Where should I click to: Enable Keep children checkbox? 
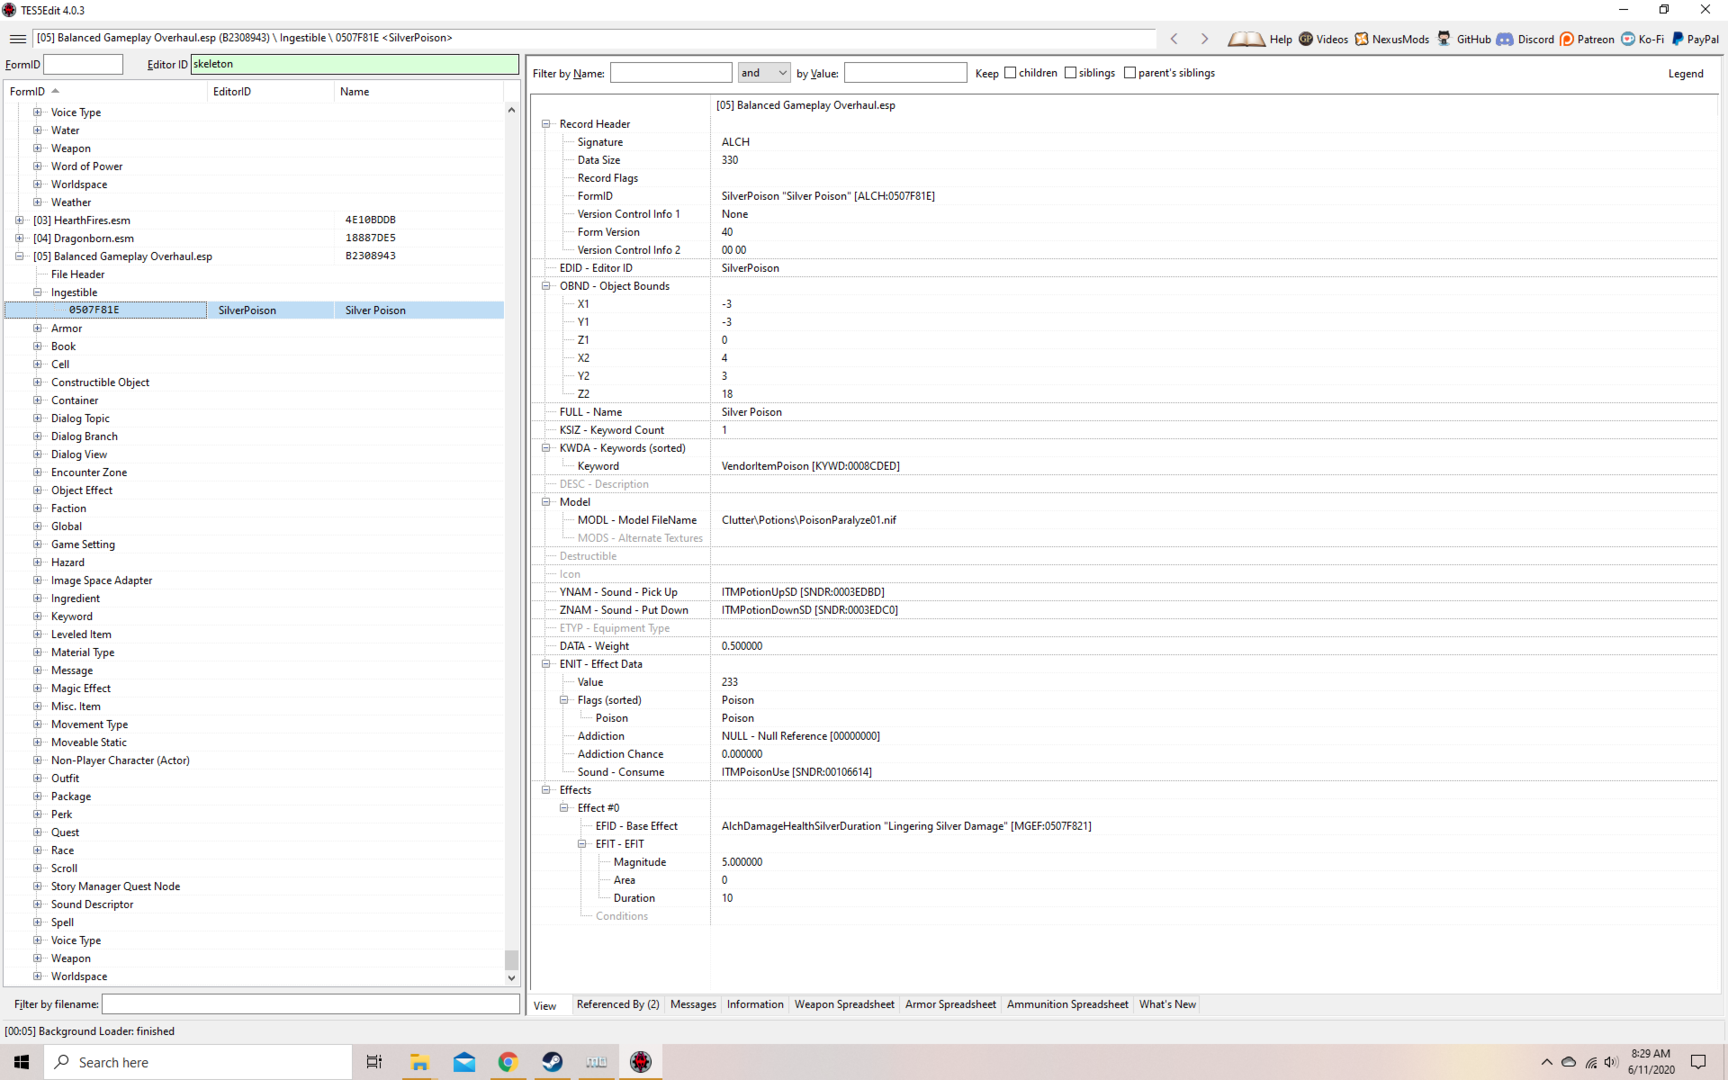1010,72
